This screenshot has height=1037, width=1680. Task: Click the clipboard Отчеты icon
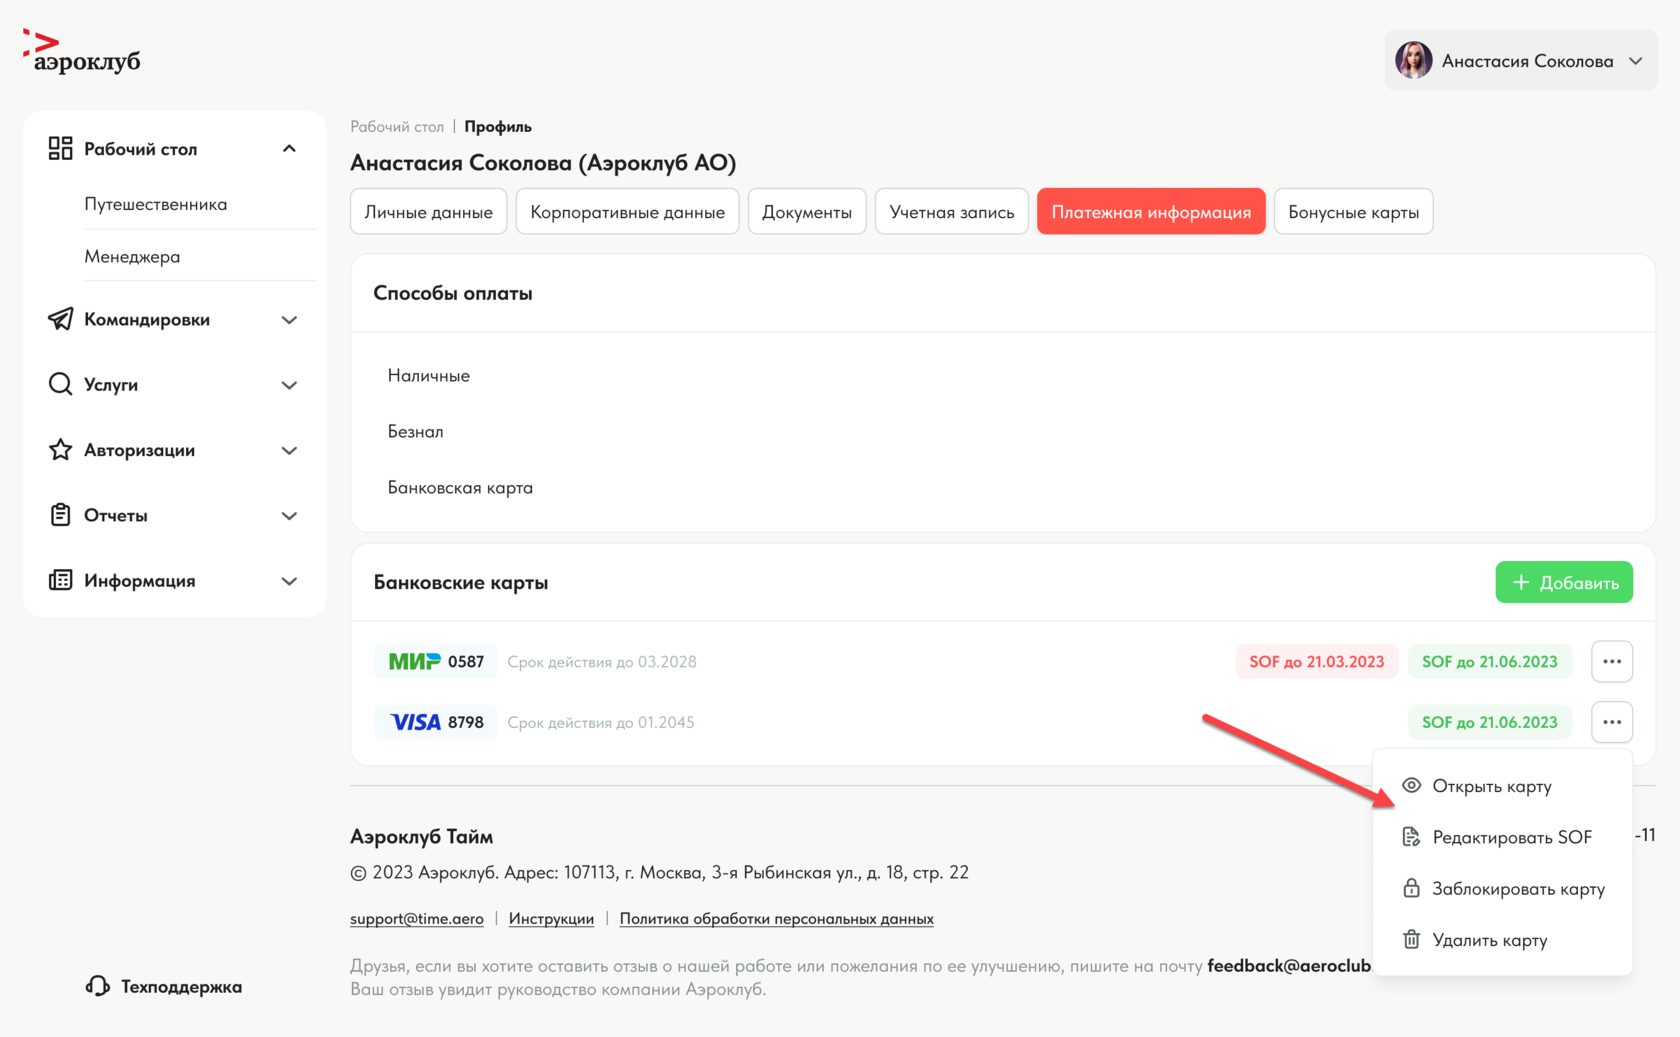(x=60, y=515)
